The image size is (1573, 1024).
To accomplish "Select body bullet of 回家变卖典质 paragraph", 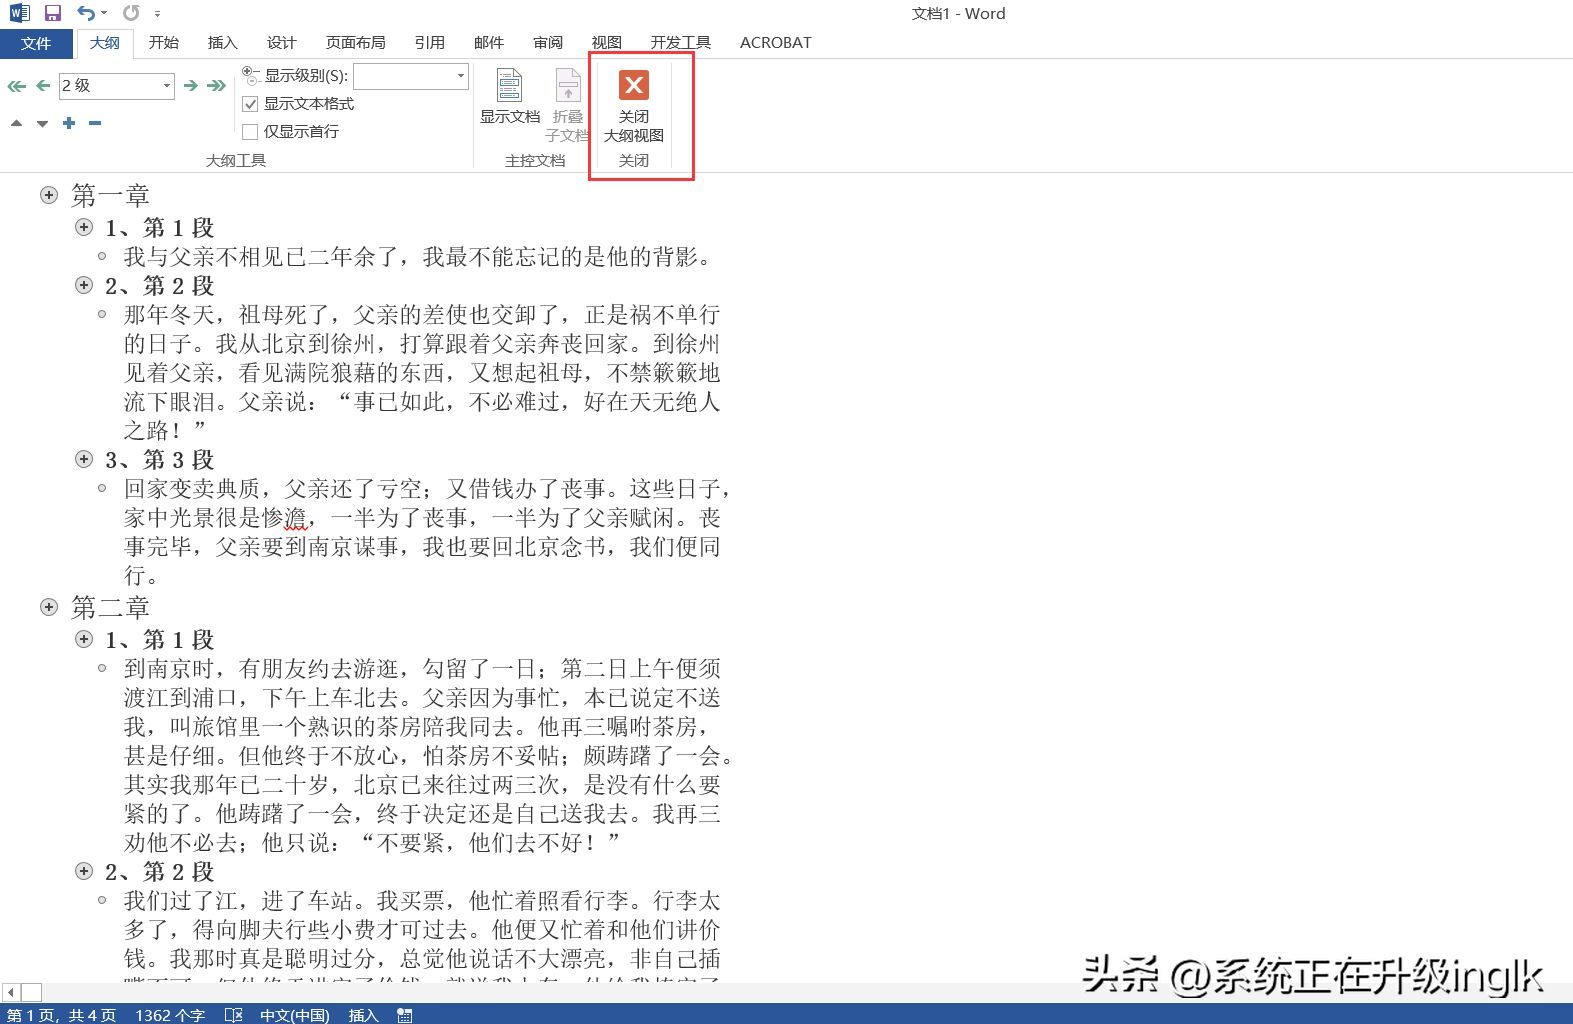I will click(x=102, y=488).
